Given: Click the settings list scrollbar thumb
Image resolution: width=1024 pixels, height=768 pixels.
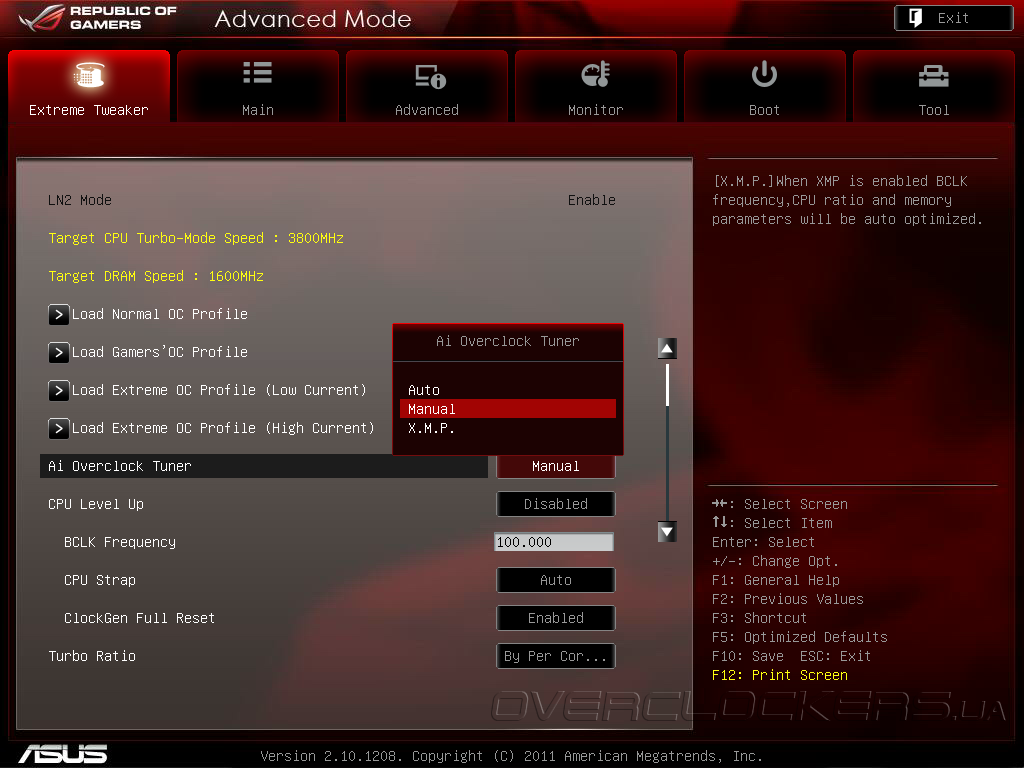Looking at the screenshot, I should tap(667, 385).
